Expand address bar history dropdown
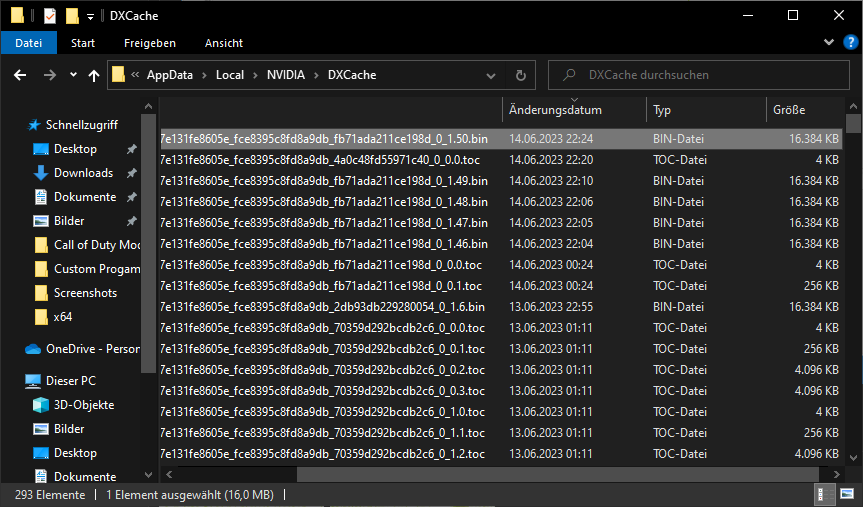 (x=491, y=75)
